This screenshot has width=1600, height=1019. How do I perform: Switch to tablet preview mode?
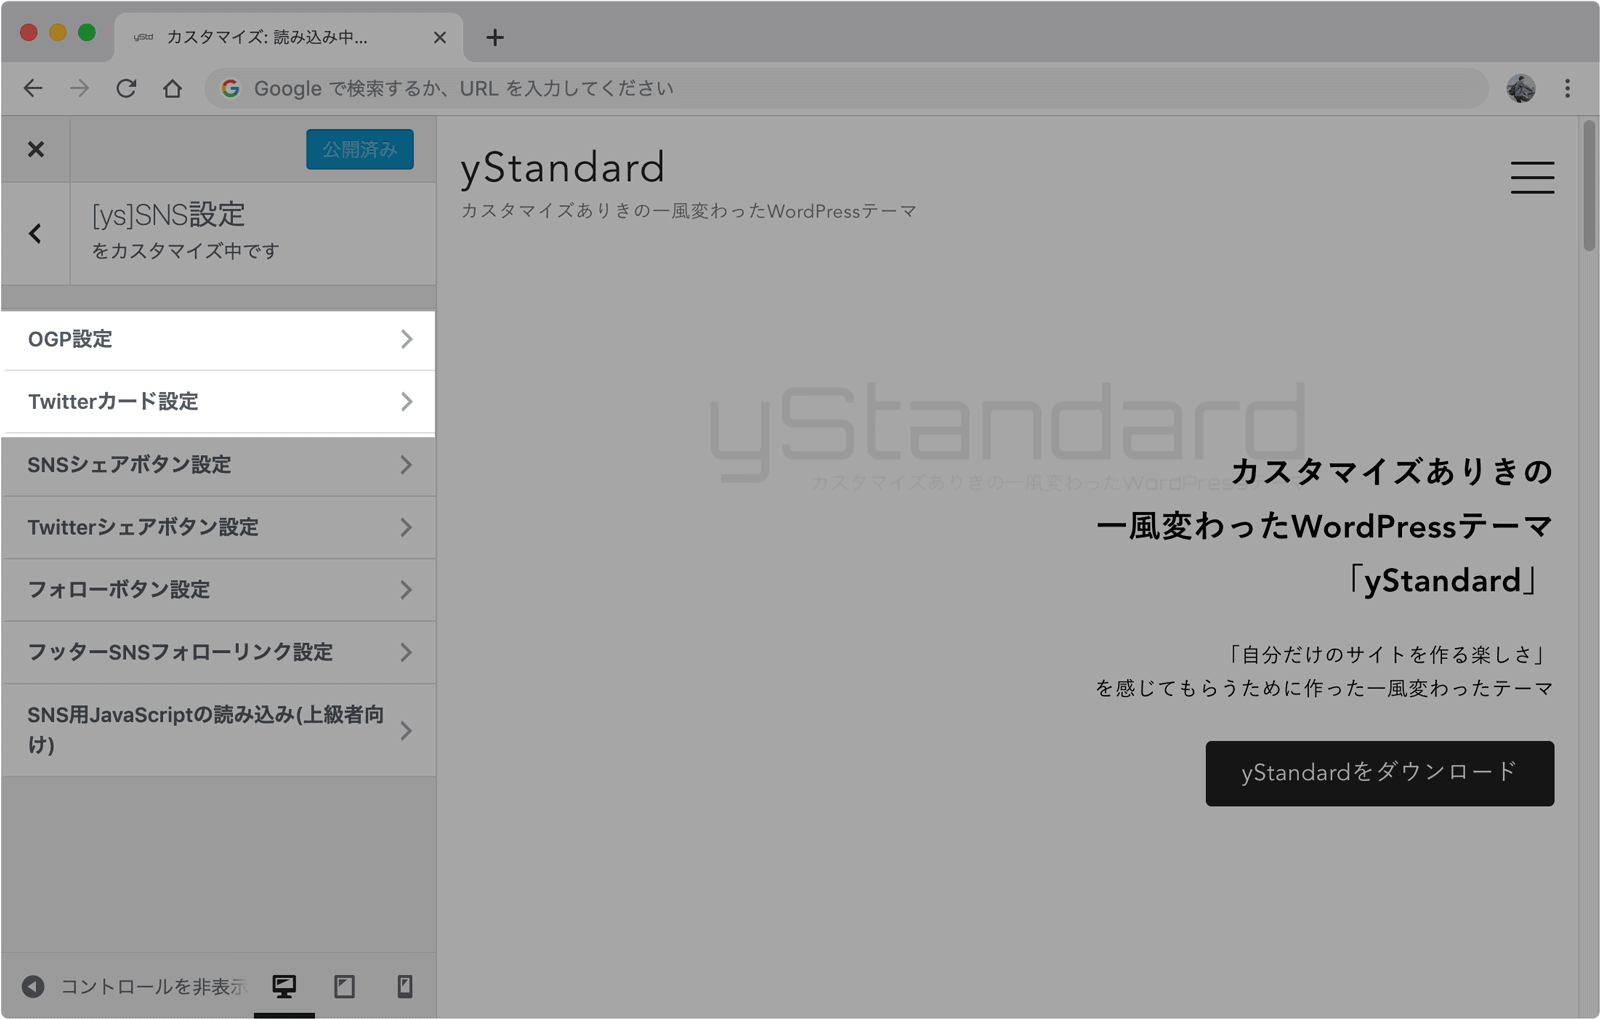pyautogui.click(x=344, y=987)
